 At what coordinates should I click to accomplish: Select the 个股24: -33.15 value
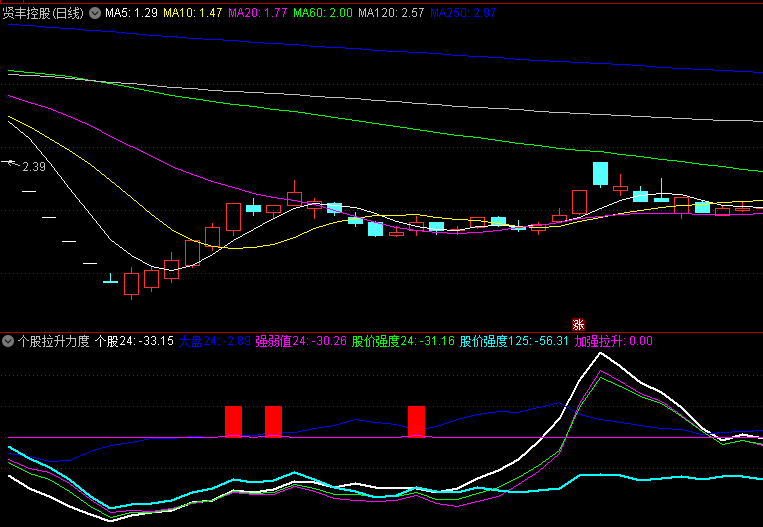(134, 341)
